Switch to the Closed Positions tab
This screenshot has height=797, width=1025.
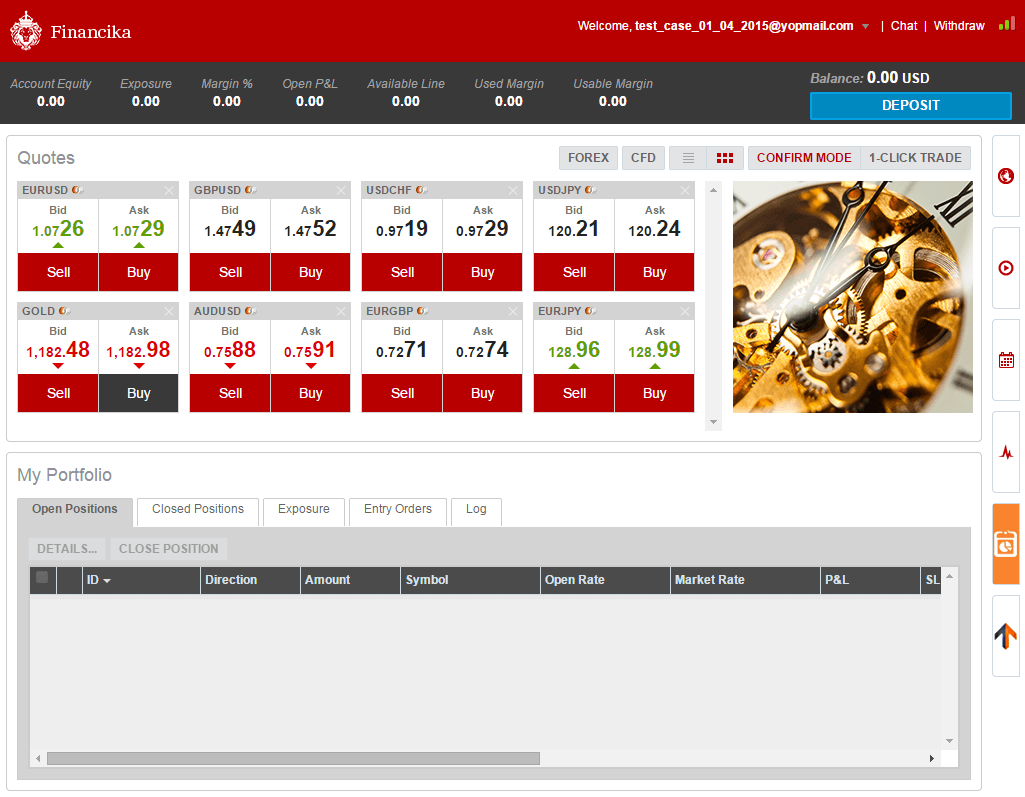pos(197,511)
